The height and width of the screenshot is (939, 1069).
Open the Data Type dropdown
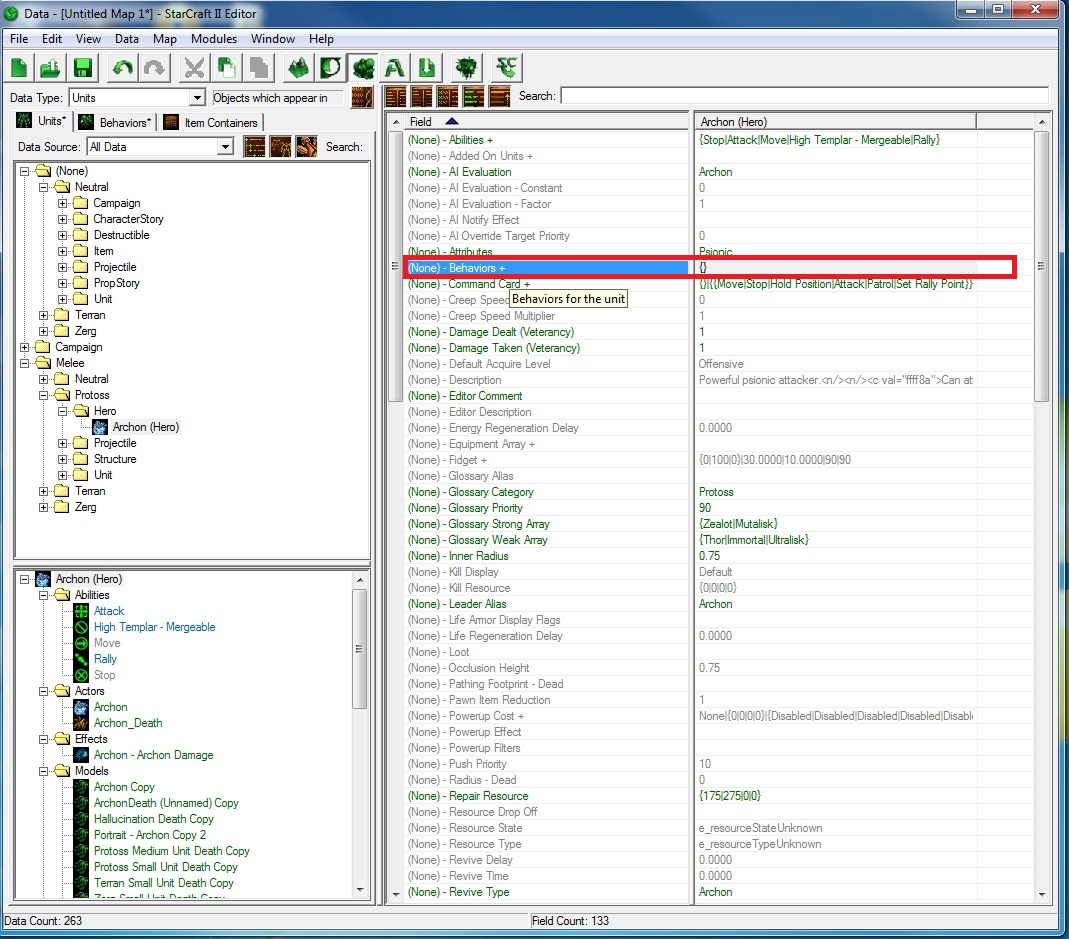197,98
